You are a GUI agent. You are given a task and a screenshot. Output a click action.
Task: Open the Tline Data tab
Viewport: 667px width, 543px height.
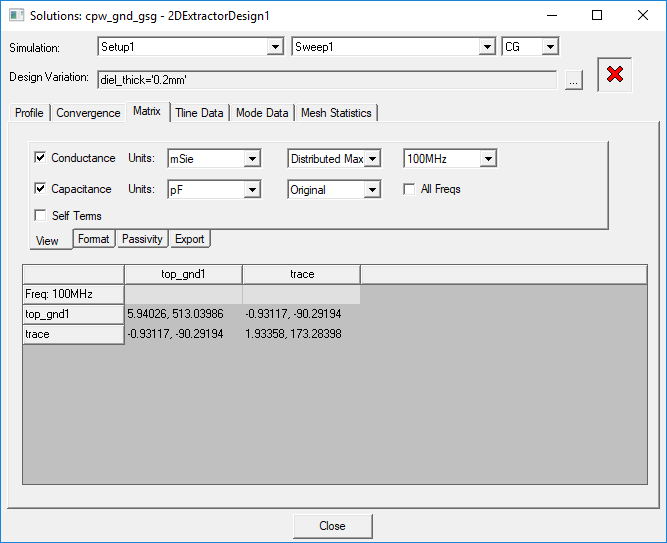[x=199, y=113]
